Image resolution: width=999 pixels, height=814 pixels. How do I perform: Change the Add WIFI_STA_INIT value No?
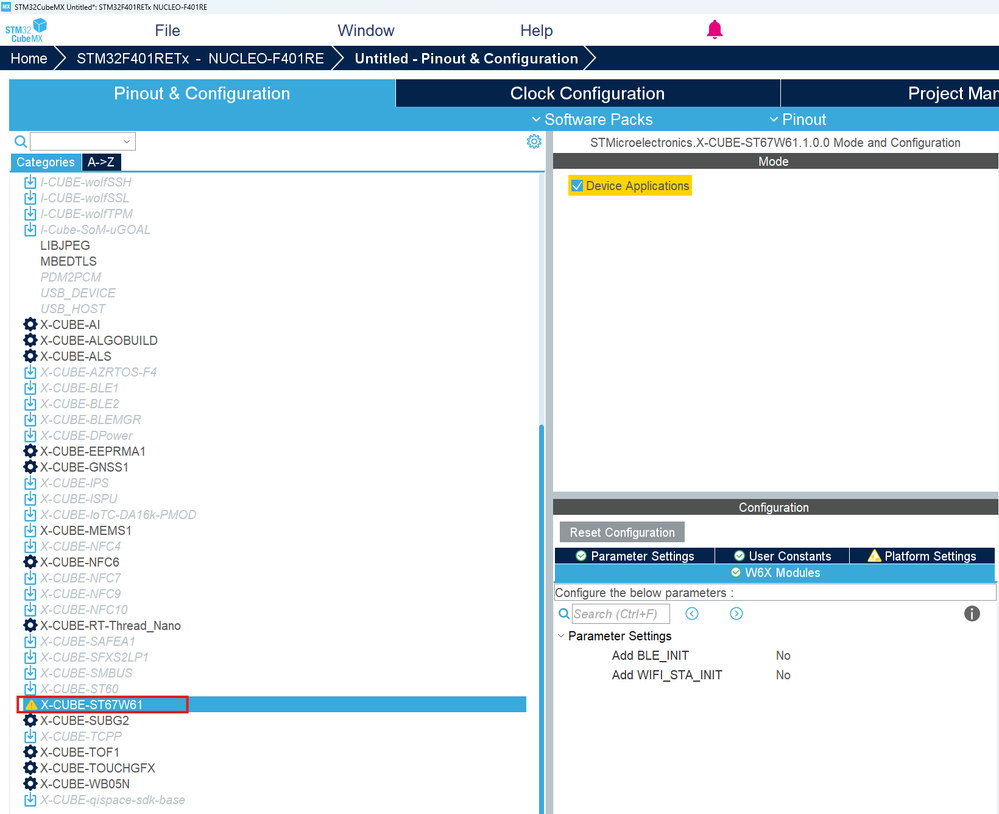click(x=783, y=675)
